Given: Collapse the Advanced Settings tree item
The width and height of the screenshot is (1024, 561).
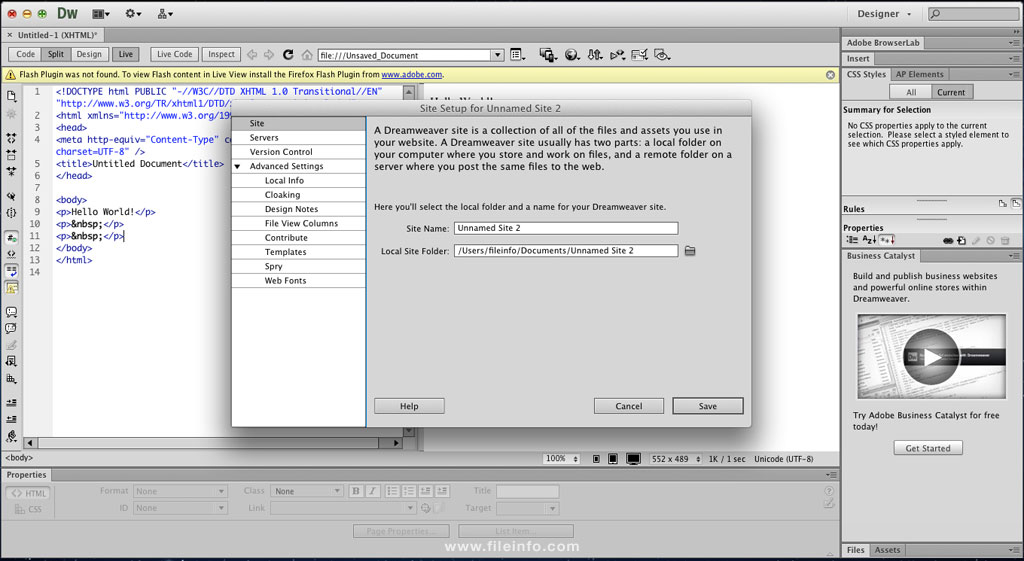Looking at the screenshot, I should pos(238,167).
